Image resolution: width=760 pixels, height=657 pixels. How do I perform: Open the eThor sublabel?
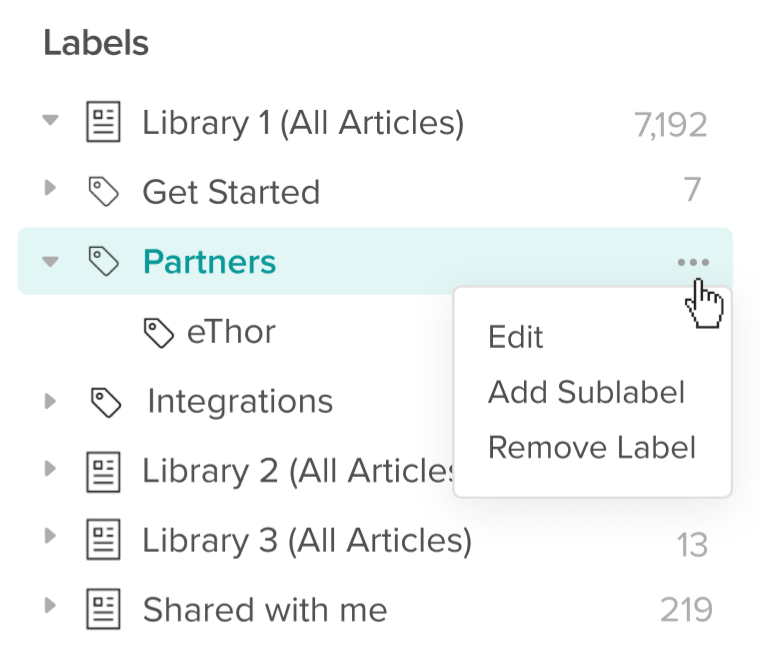pos(231,332)
